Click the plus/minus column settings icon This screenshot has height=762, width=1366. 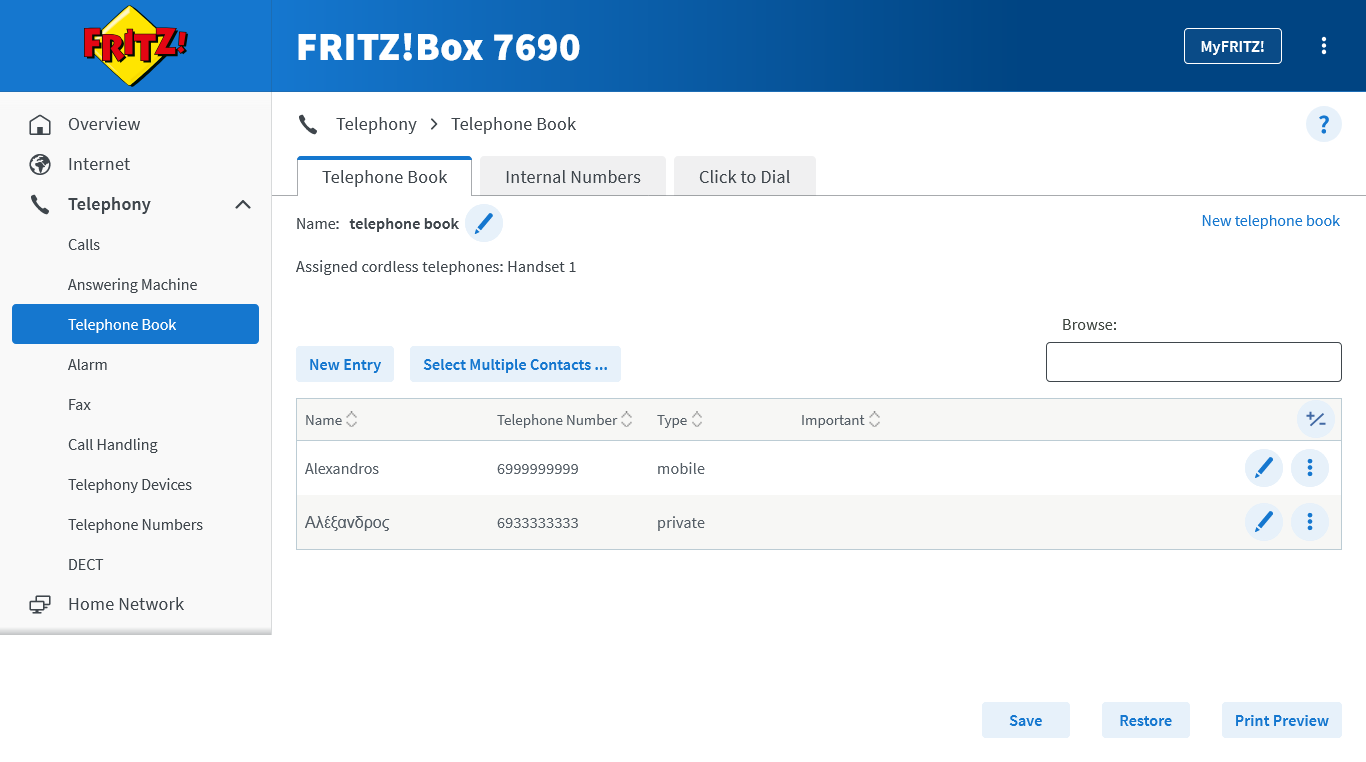click(x=1316, y=420)
